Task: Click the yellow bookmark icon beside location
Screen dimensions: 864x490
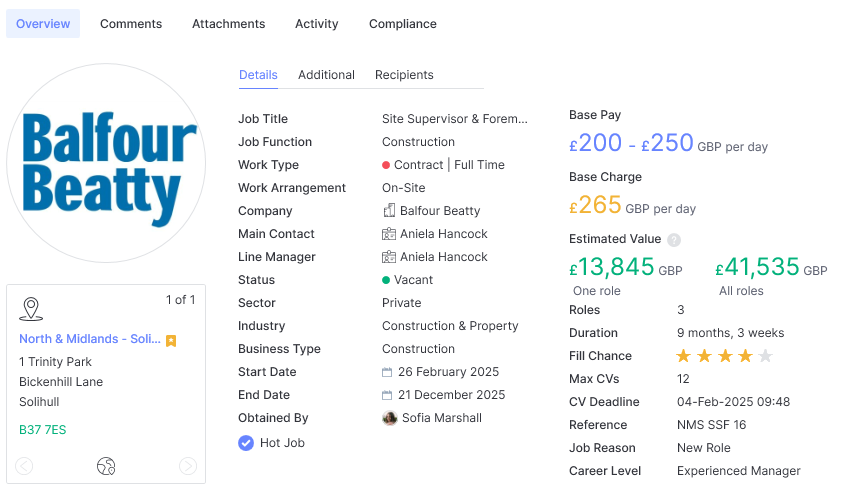Action: pyautogui.click(x=171, y=340)
